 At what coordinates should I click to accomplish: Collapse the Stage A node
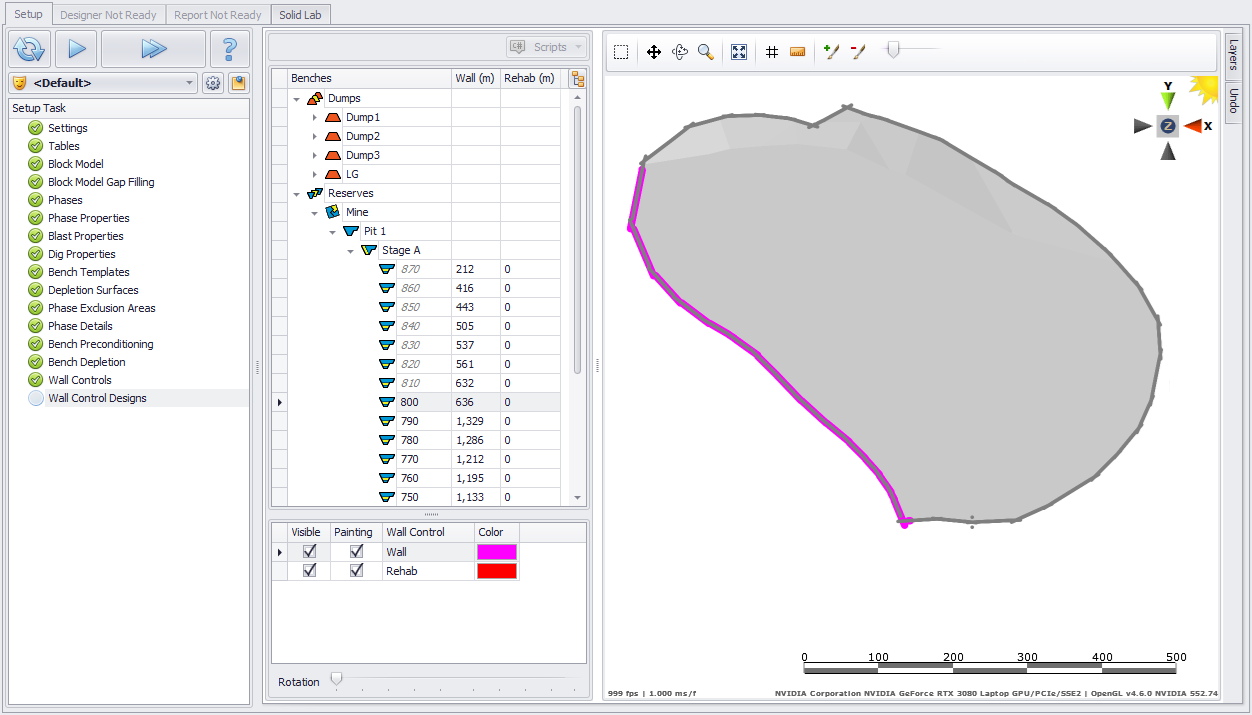point(350,251)
